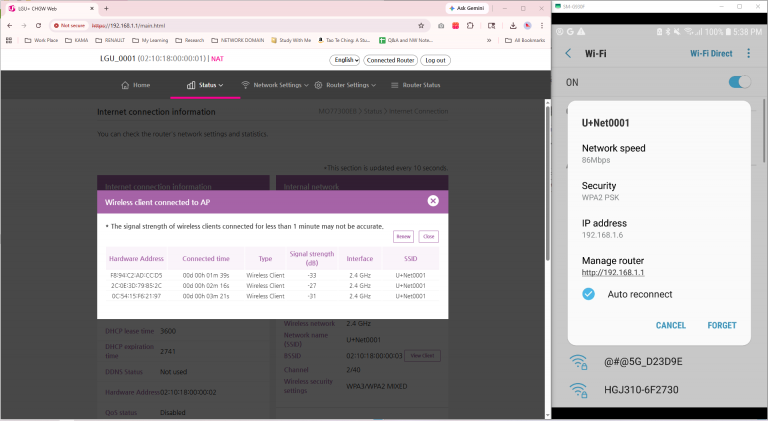This screenshot has width=768, height=421.
Task: Uncheck Auto reconnect for U+Net0001
Action: tap(588, 294)
